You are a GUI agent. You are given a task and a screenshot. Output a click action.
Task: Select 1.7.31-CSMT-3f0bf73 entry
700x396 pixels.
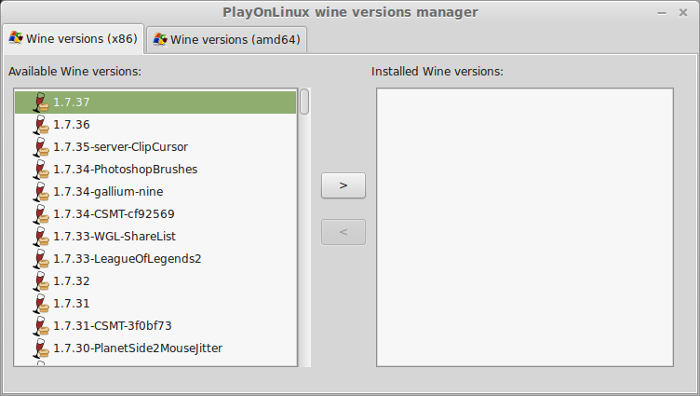(x=155, y=325)
